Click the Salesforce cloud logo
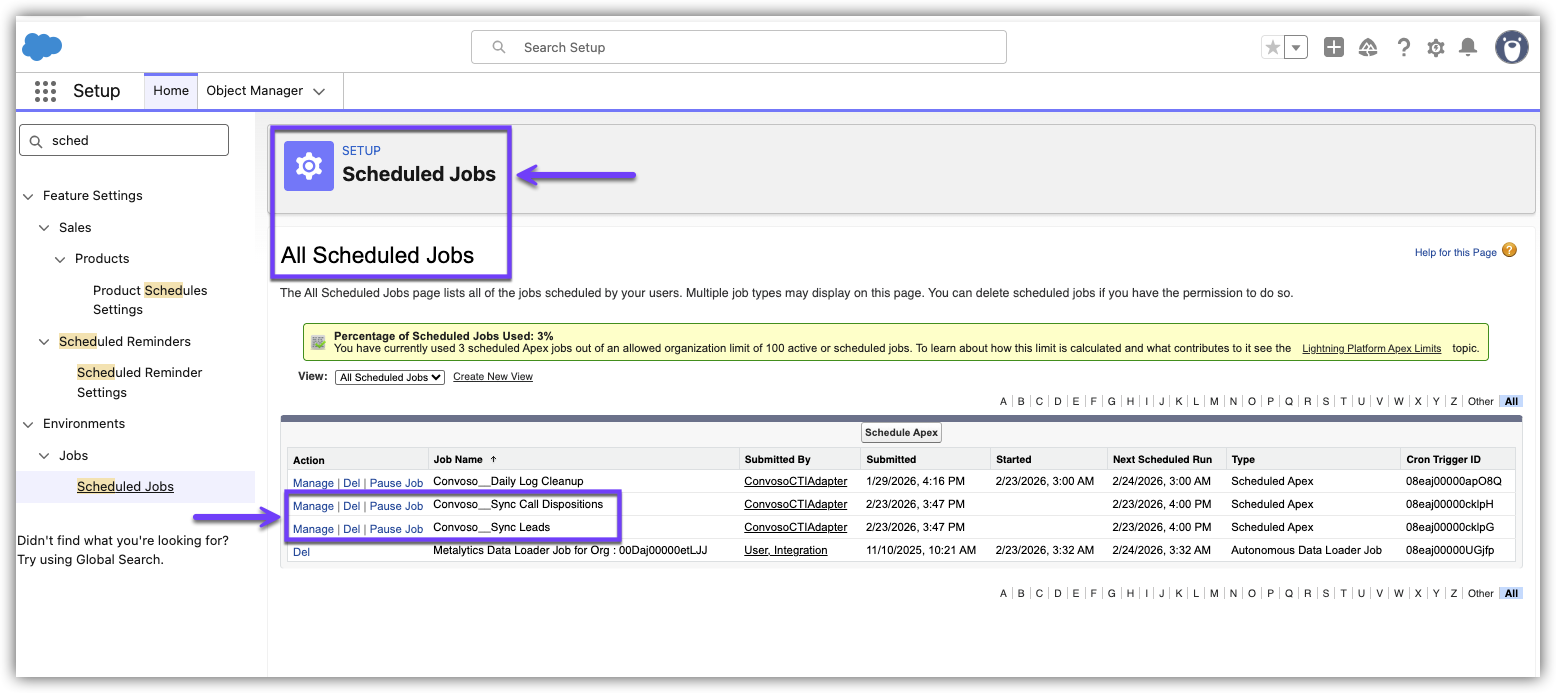 pos(42,46)
